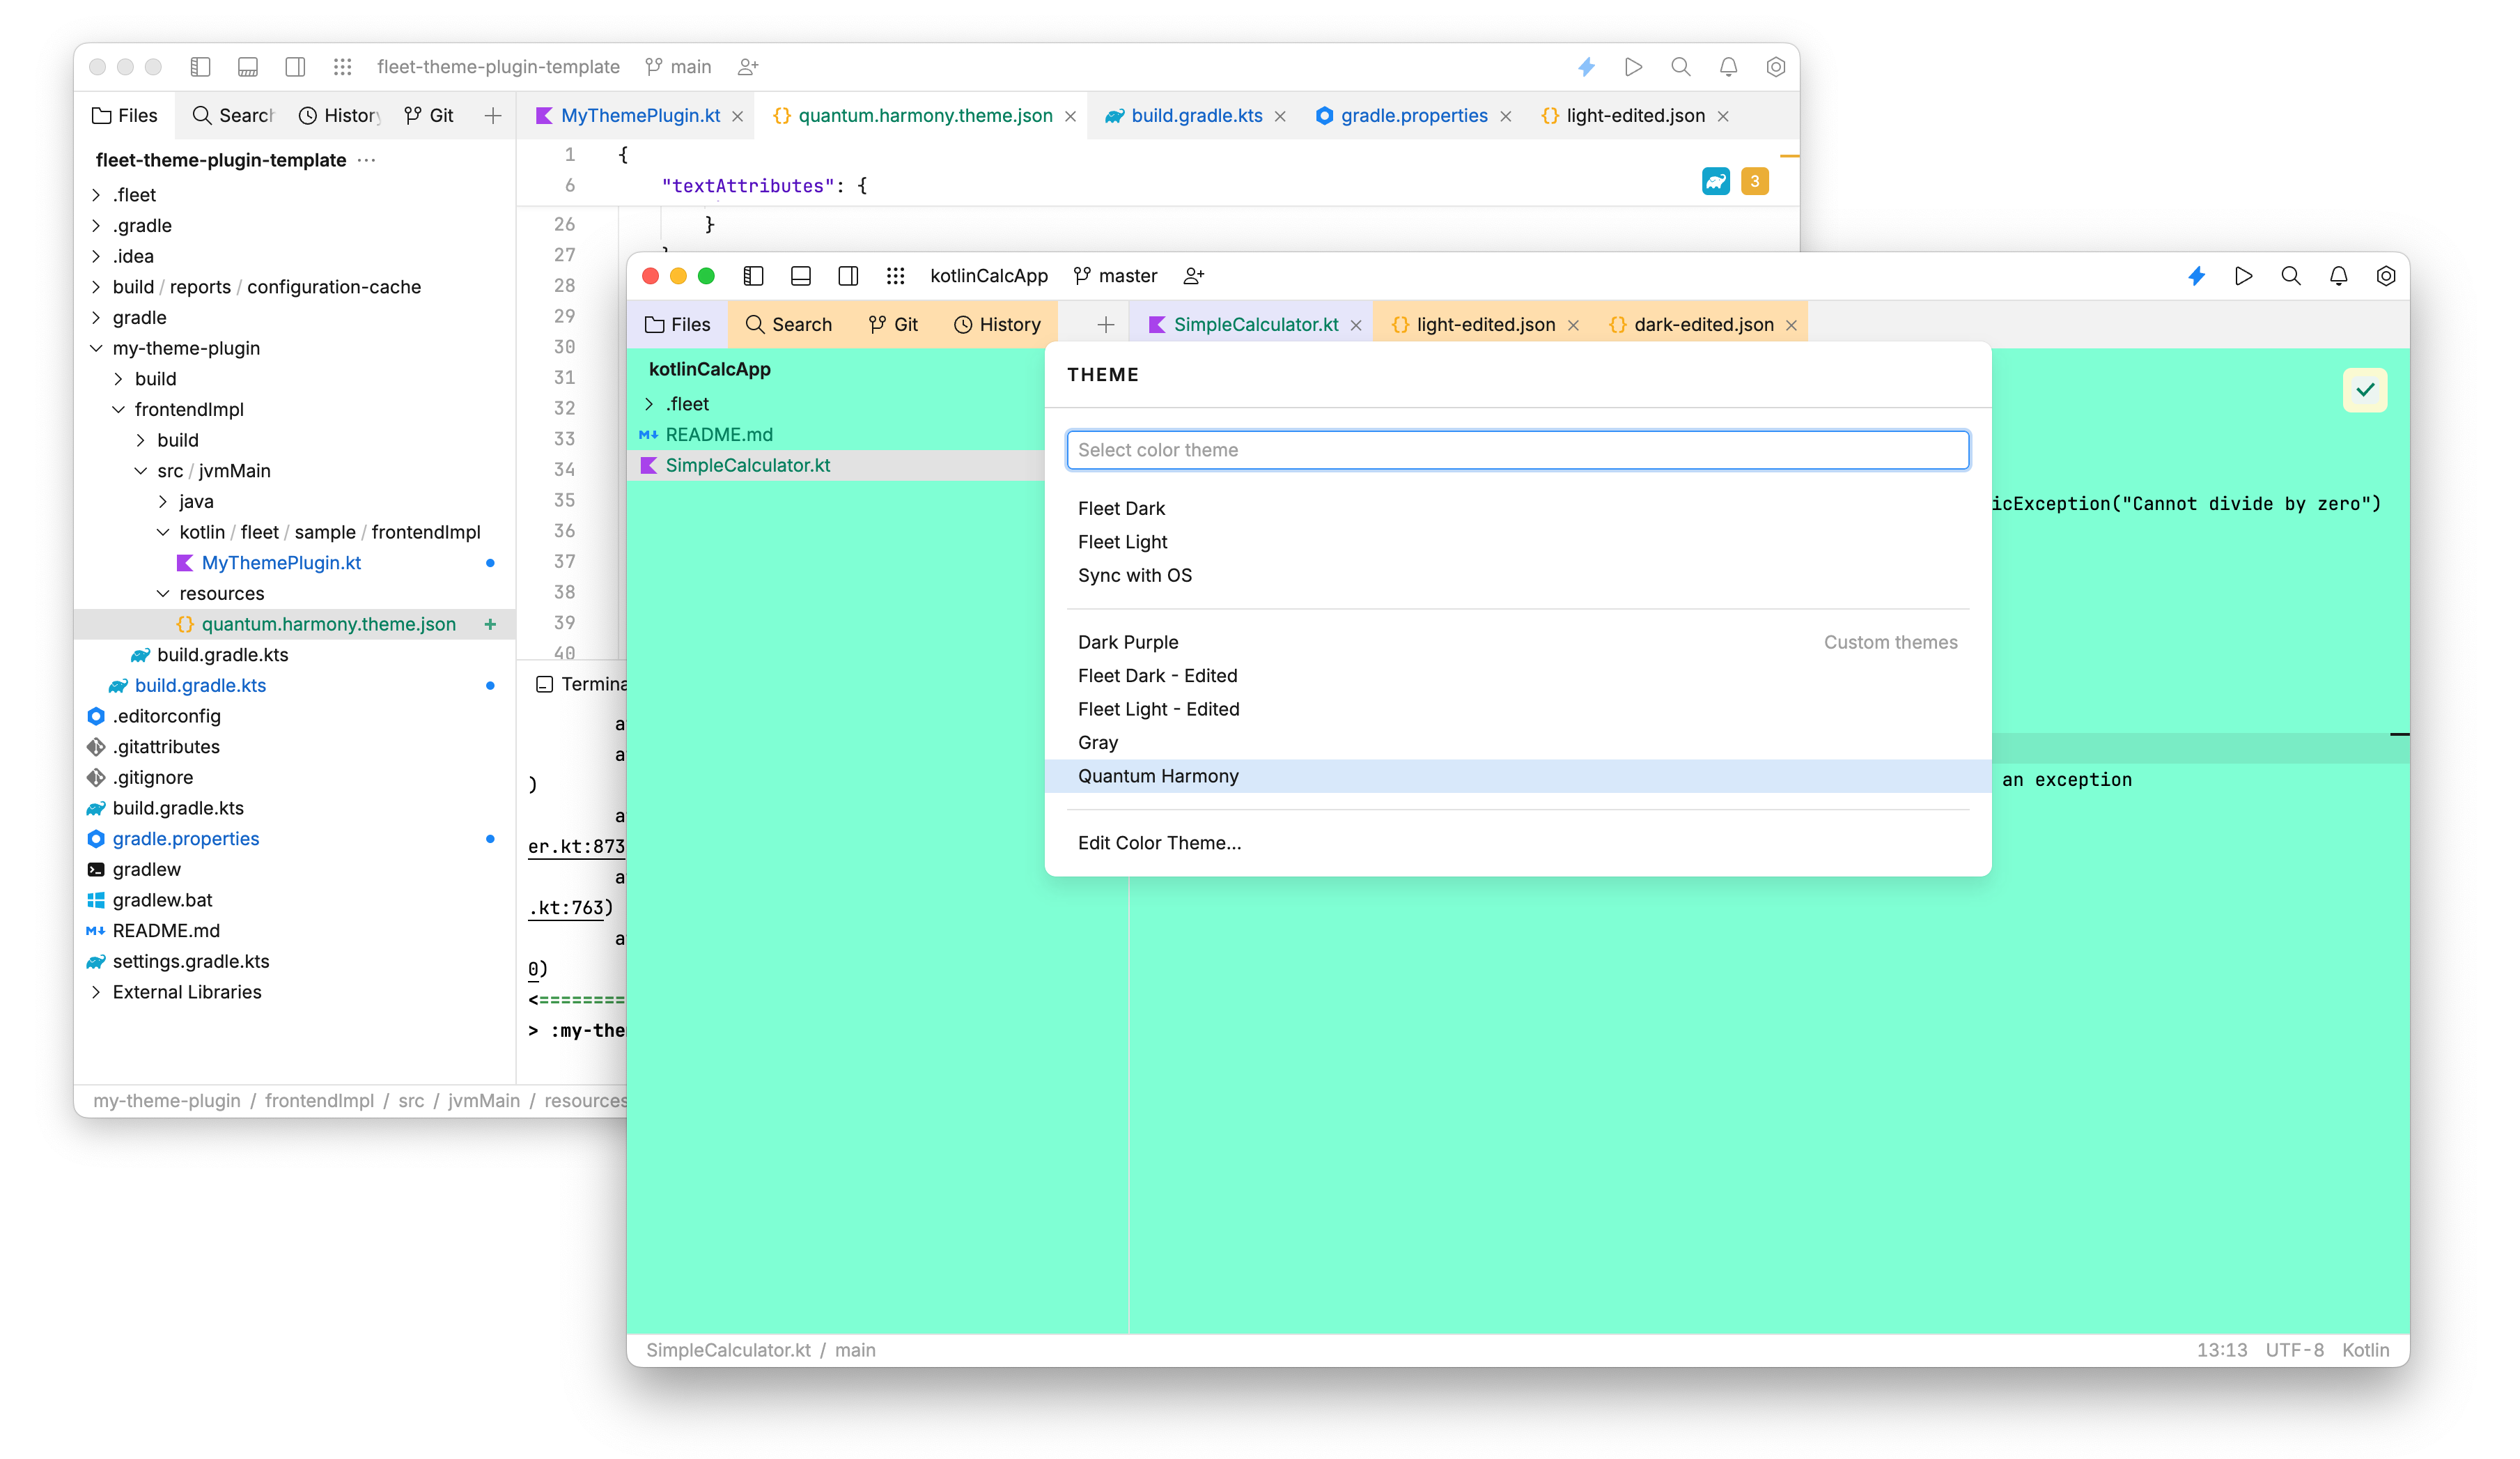Click the lightning smart mode icon

(x=2196, y=276)
